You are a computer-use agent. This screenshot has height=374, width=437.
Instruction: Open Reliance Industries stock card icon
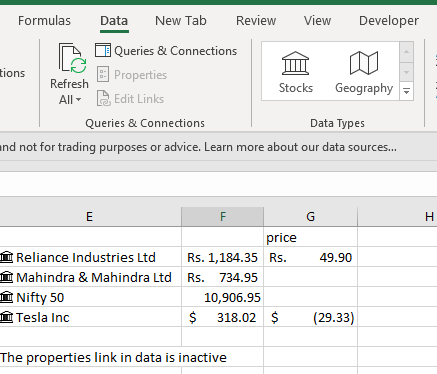6,257
